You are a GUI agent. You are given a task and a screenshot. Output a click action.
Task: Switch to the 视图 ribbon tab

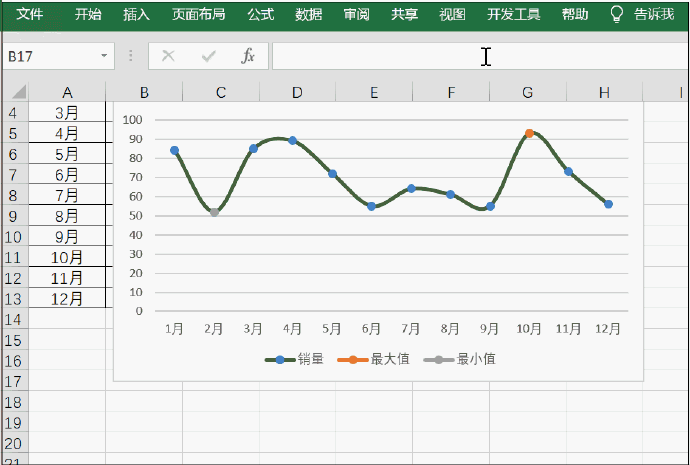(452, 15)
